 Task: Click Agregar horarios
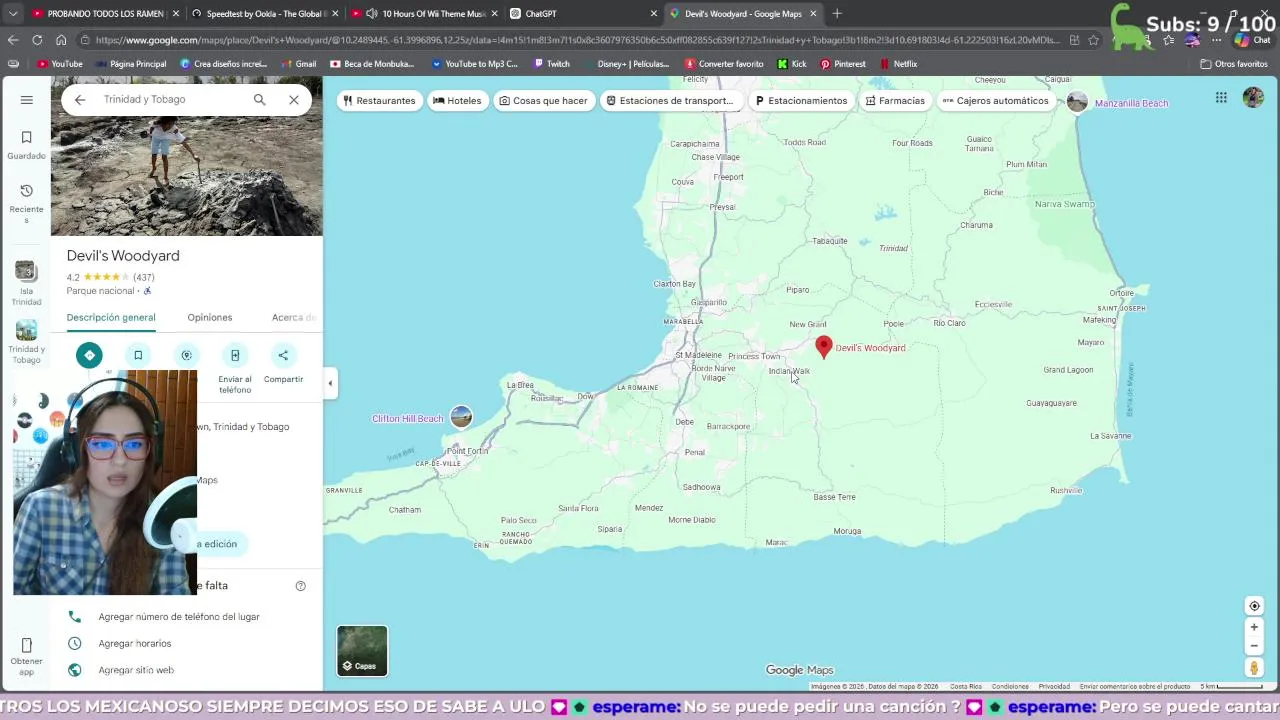click(x=135, y=644)
